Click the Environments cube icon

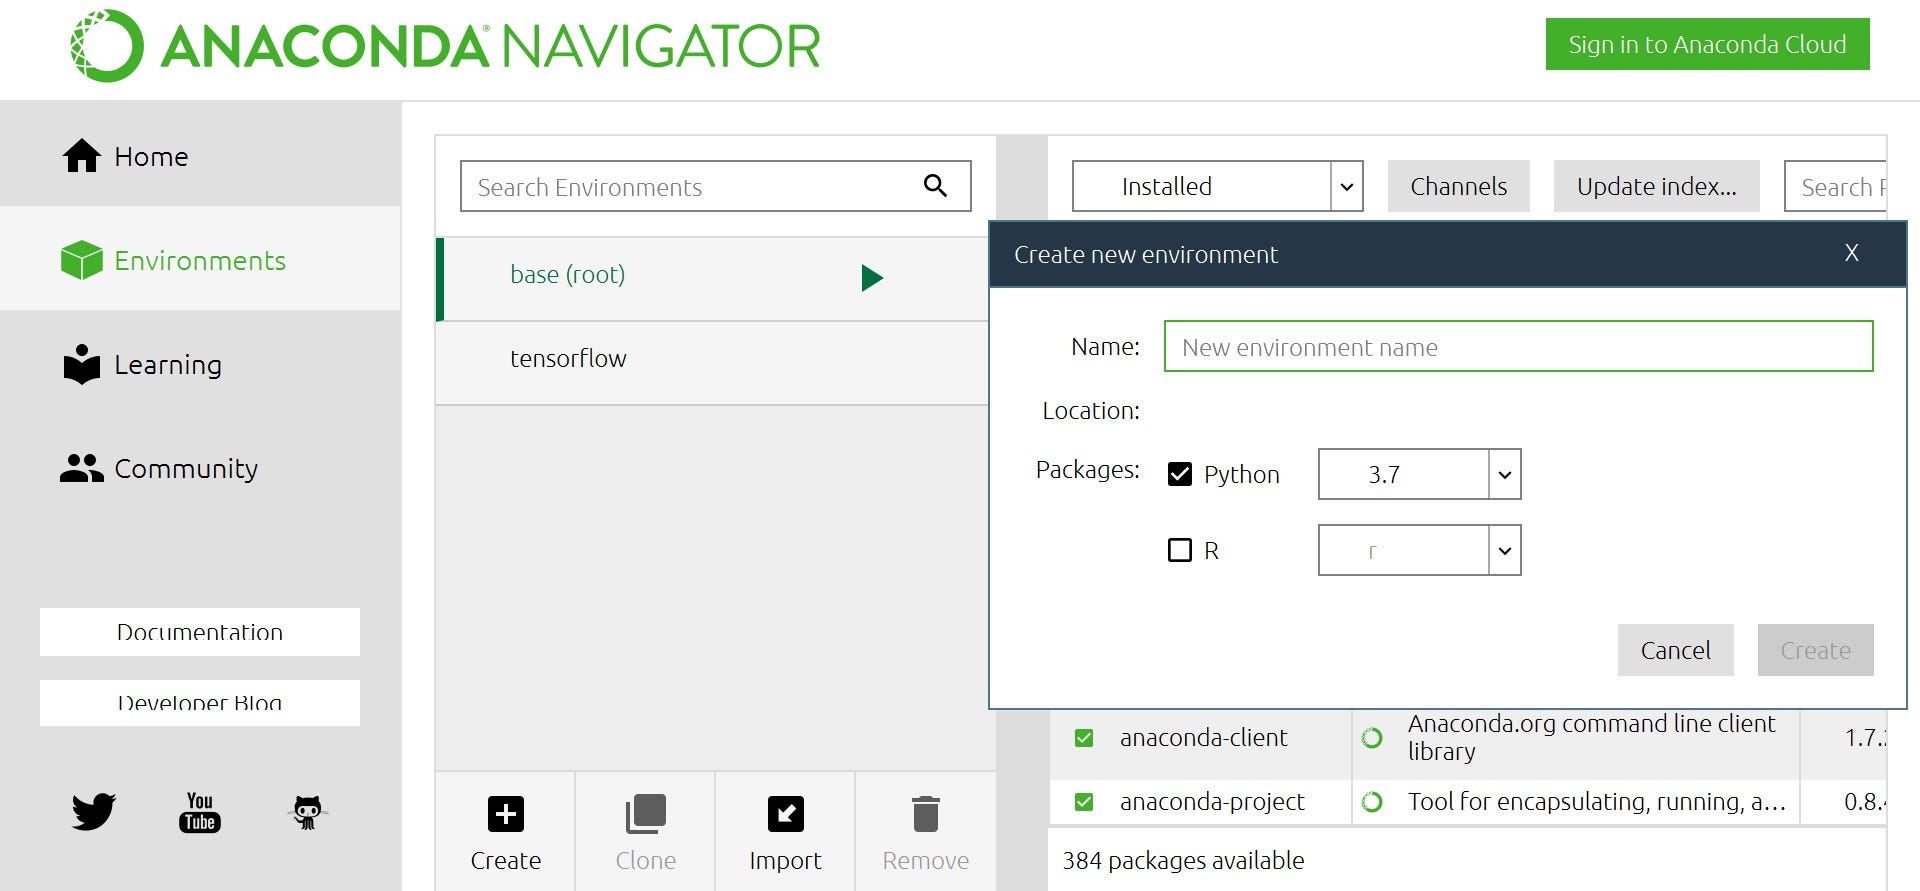(x=82, y=260)
